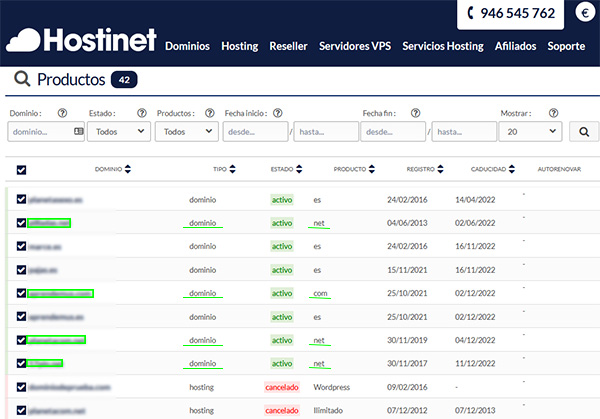Uncheck the row registered 24/02/2016 expiring 16/11/2022
600x419 pixels.
coord(21,246)
